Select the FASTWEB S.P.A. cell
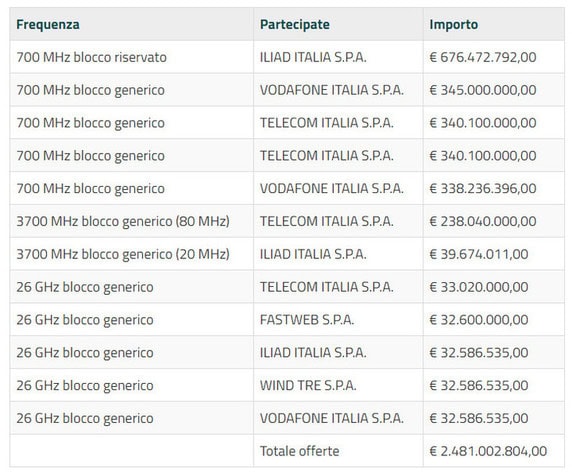This screenshot has height=476, width=572. tap(307, 320)
